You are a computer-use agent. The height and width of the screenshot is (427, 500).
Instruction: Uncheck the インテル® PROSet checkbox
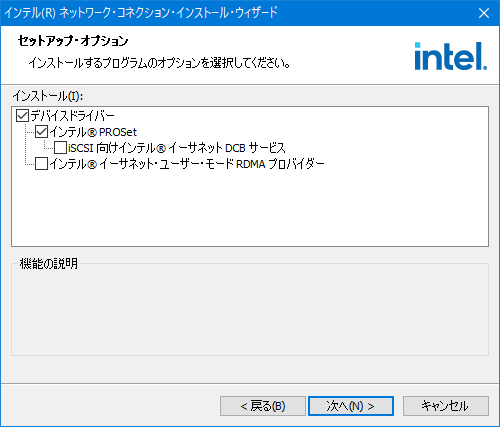pos(42,132)
